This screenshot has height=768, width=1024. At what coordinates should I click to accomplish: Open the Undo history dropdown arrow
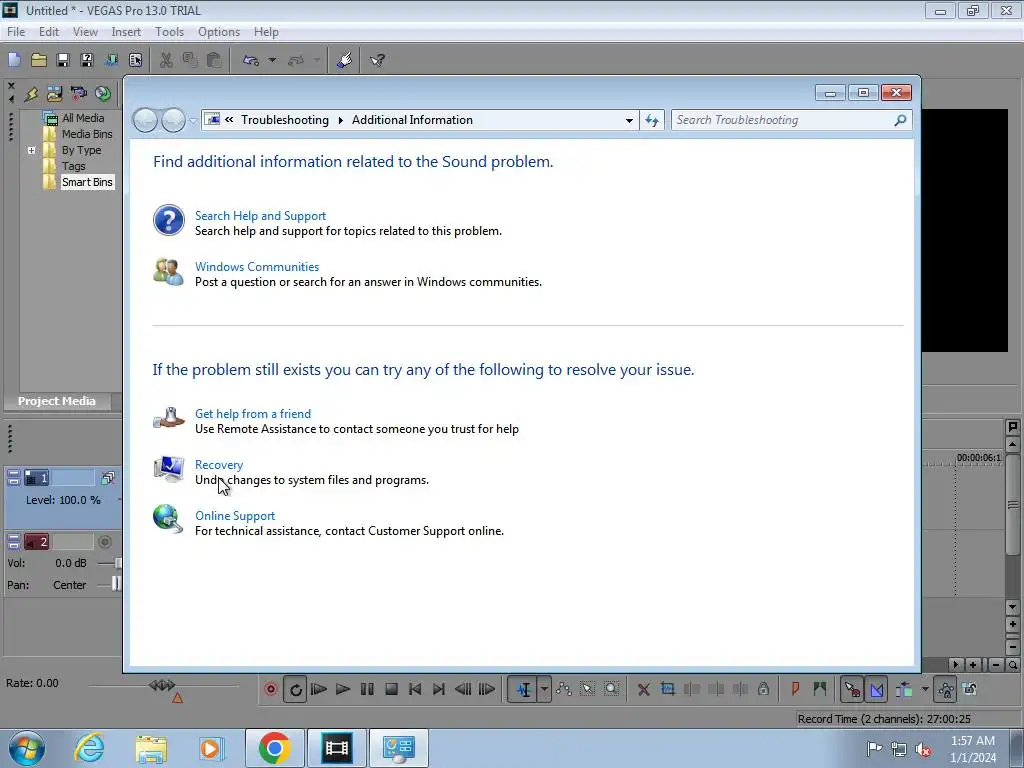click(272, 60)
